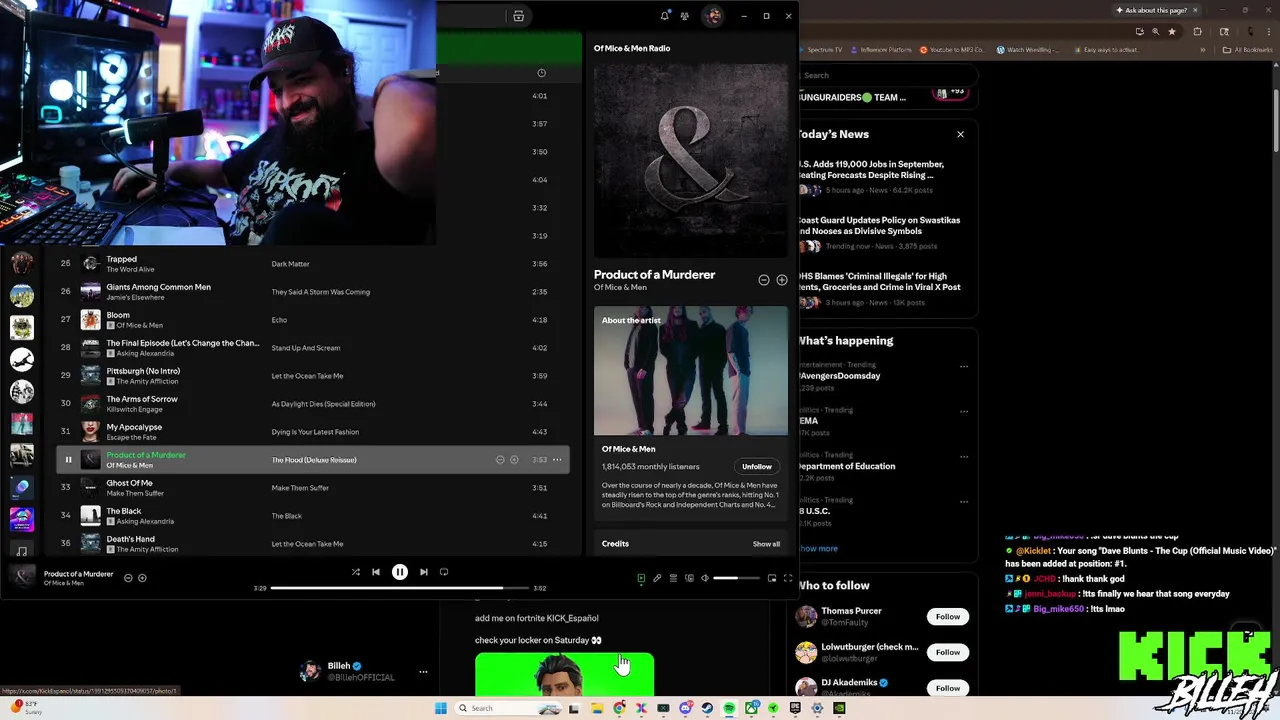Viewport: 1280px width, 720px height.
Task: Open the ampersand album cover artwork
Action: (x=691, y=161)
